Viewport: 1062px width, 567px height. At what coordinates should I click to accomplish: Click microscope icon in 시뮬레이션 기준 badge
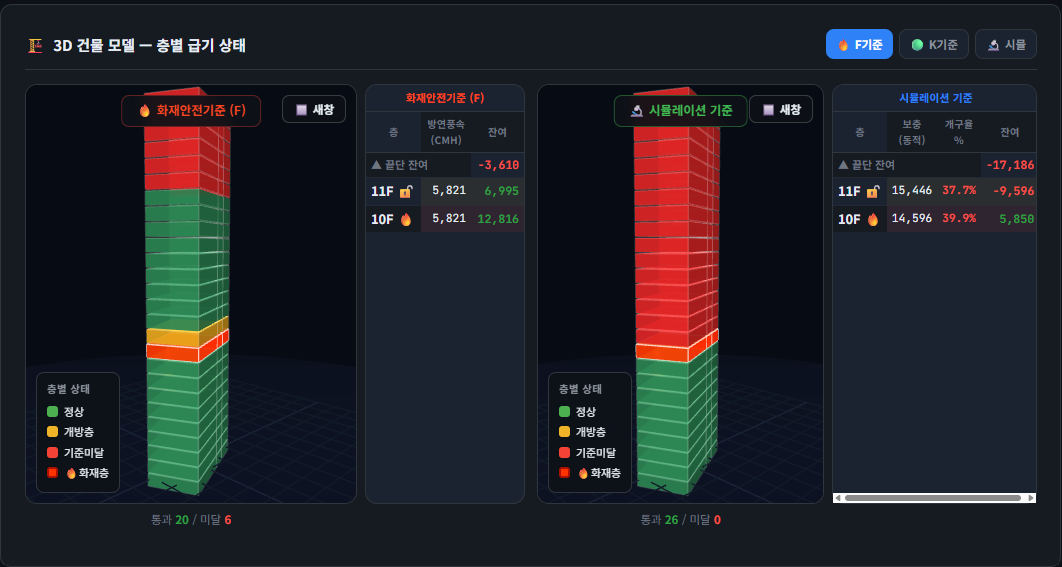(637, 111)
